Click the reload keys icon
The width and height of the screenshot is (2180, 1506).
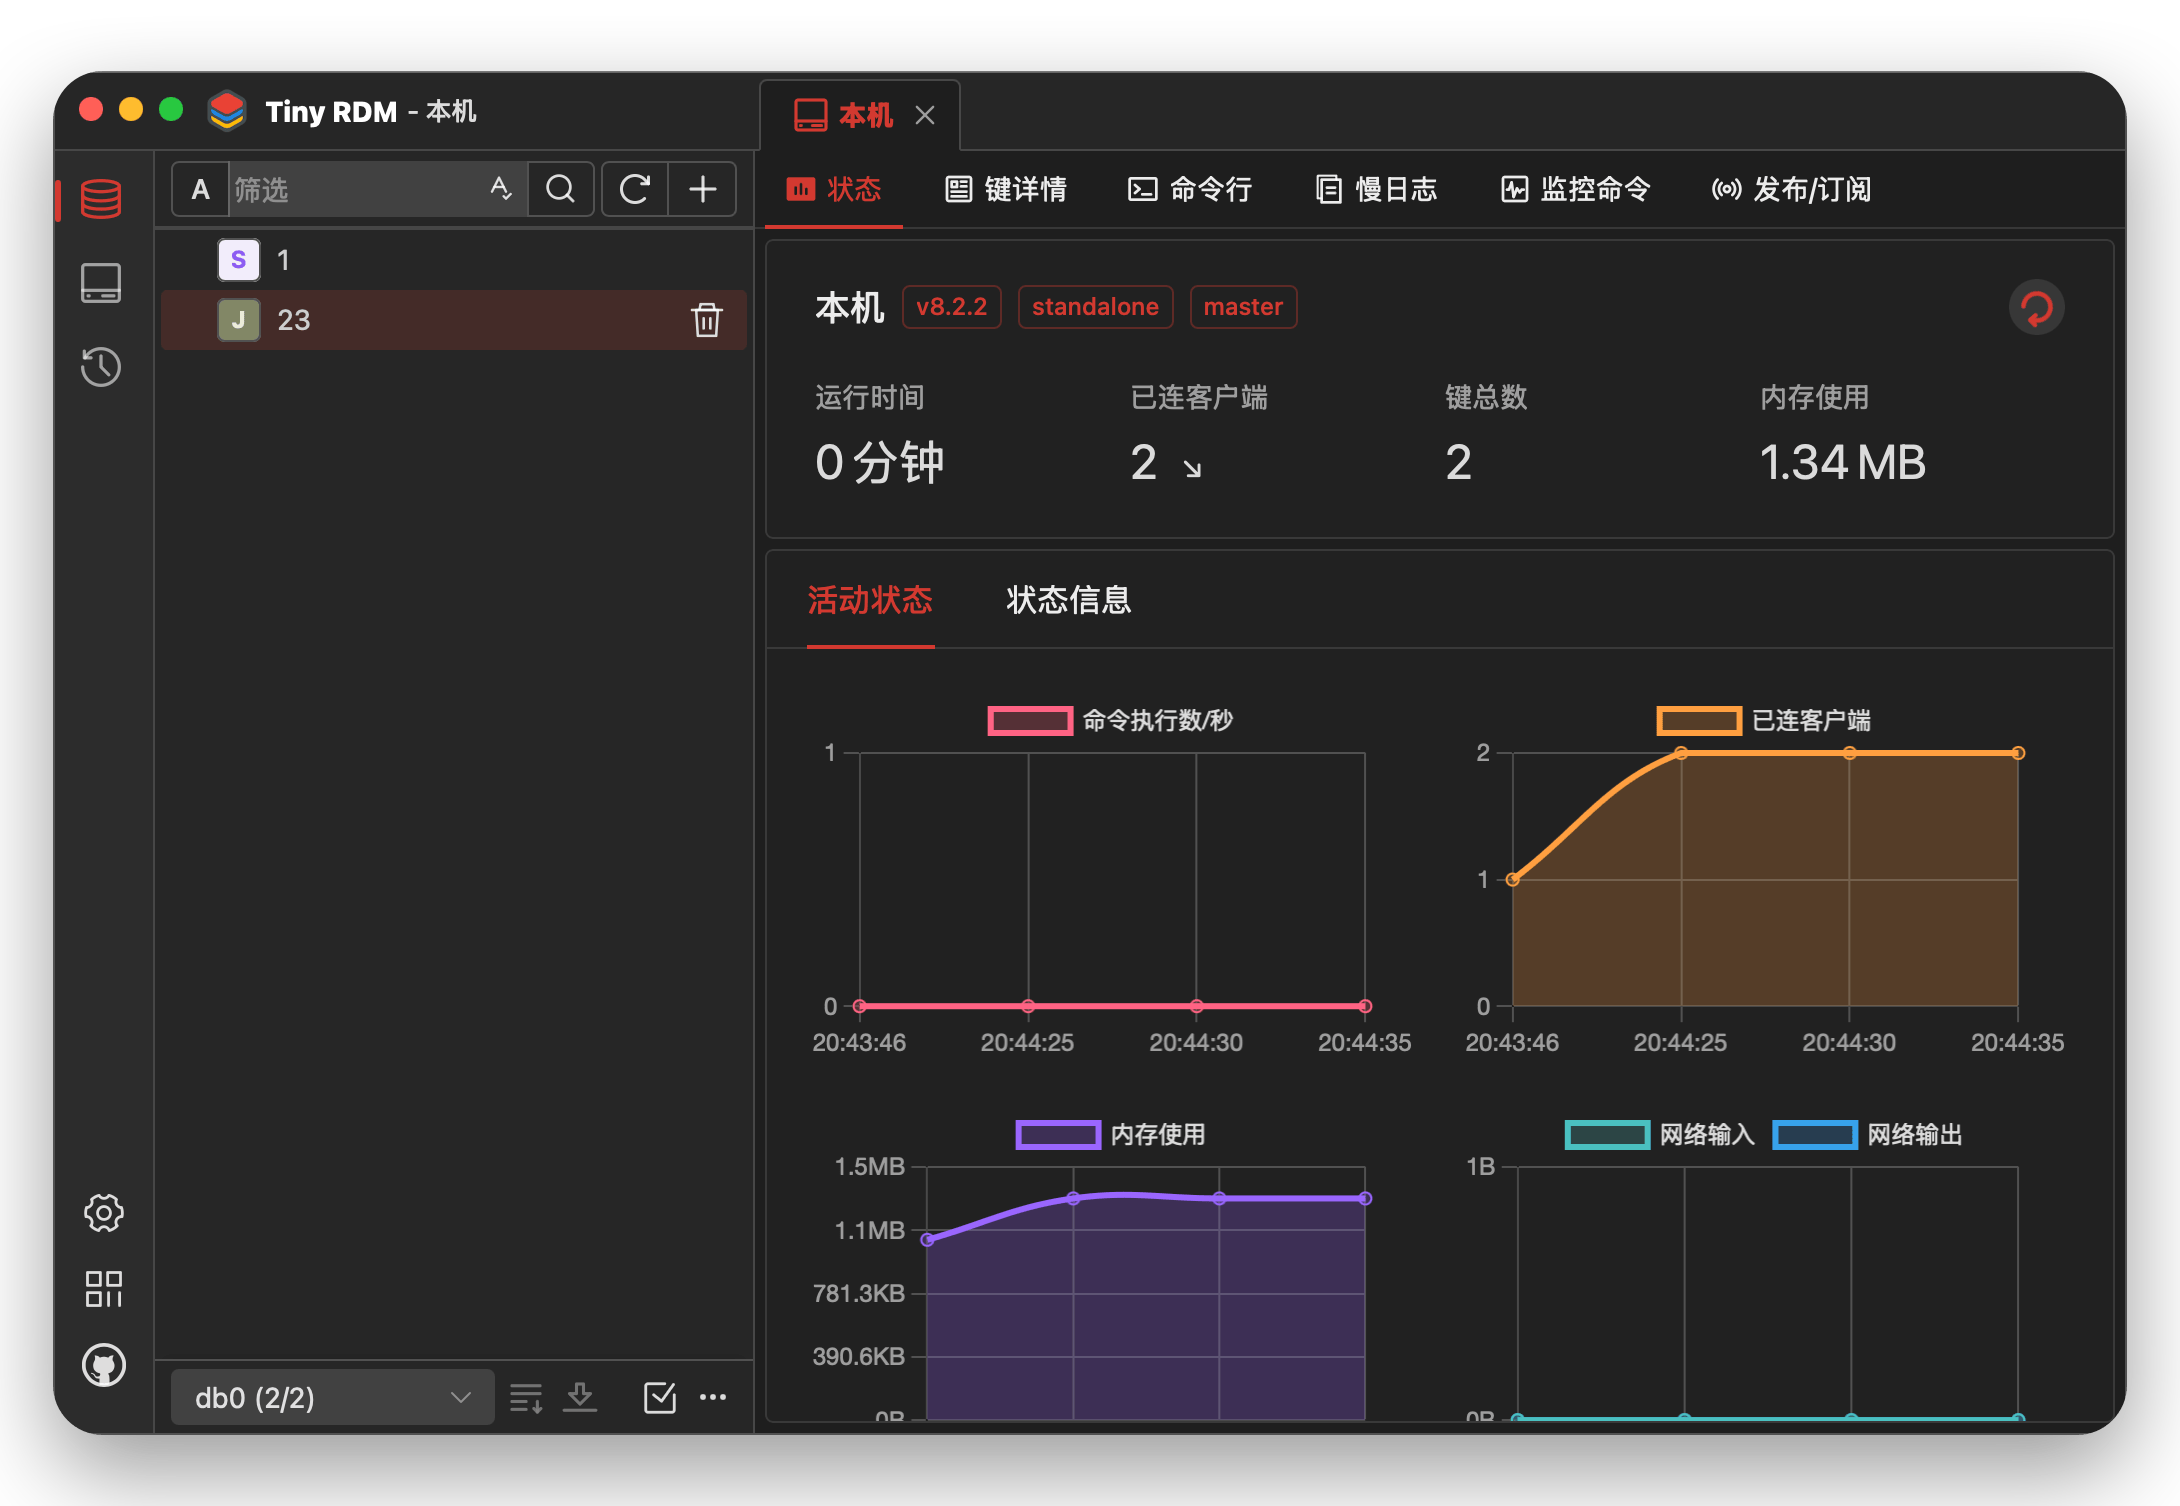tap(635, 189)
